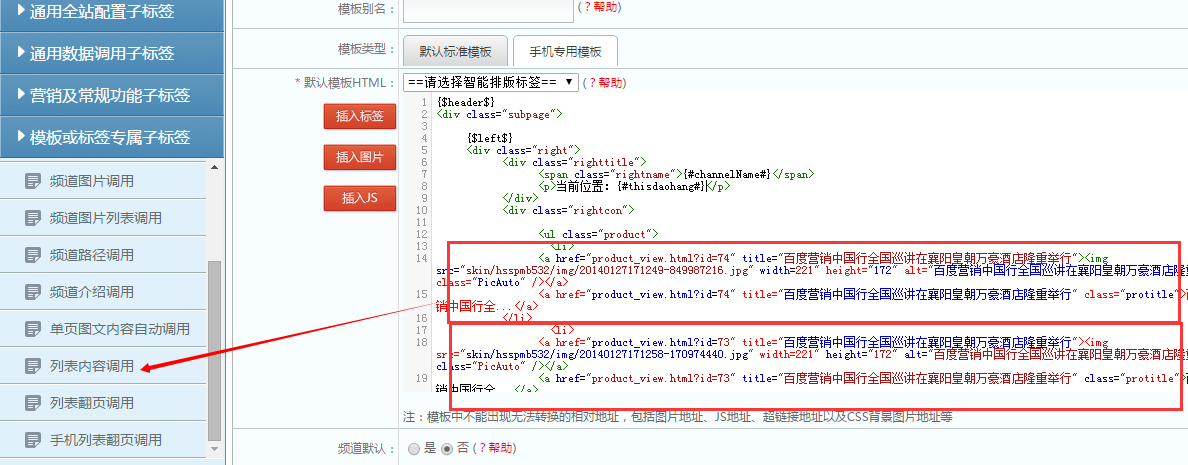Click the 模板别名 input field
1188x465 pixels.
tap(487, 8)
